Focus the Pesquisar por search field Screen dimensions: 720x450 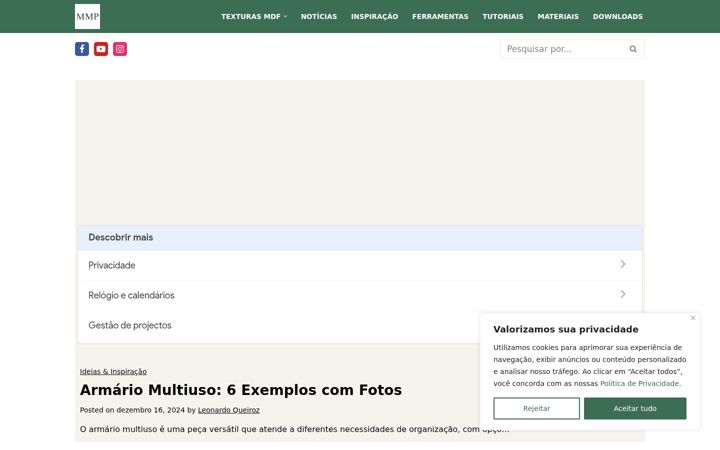click(x=572, y=49)
